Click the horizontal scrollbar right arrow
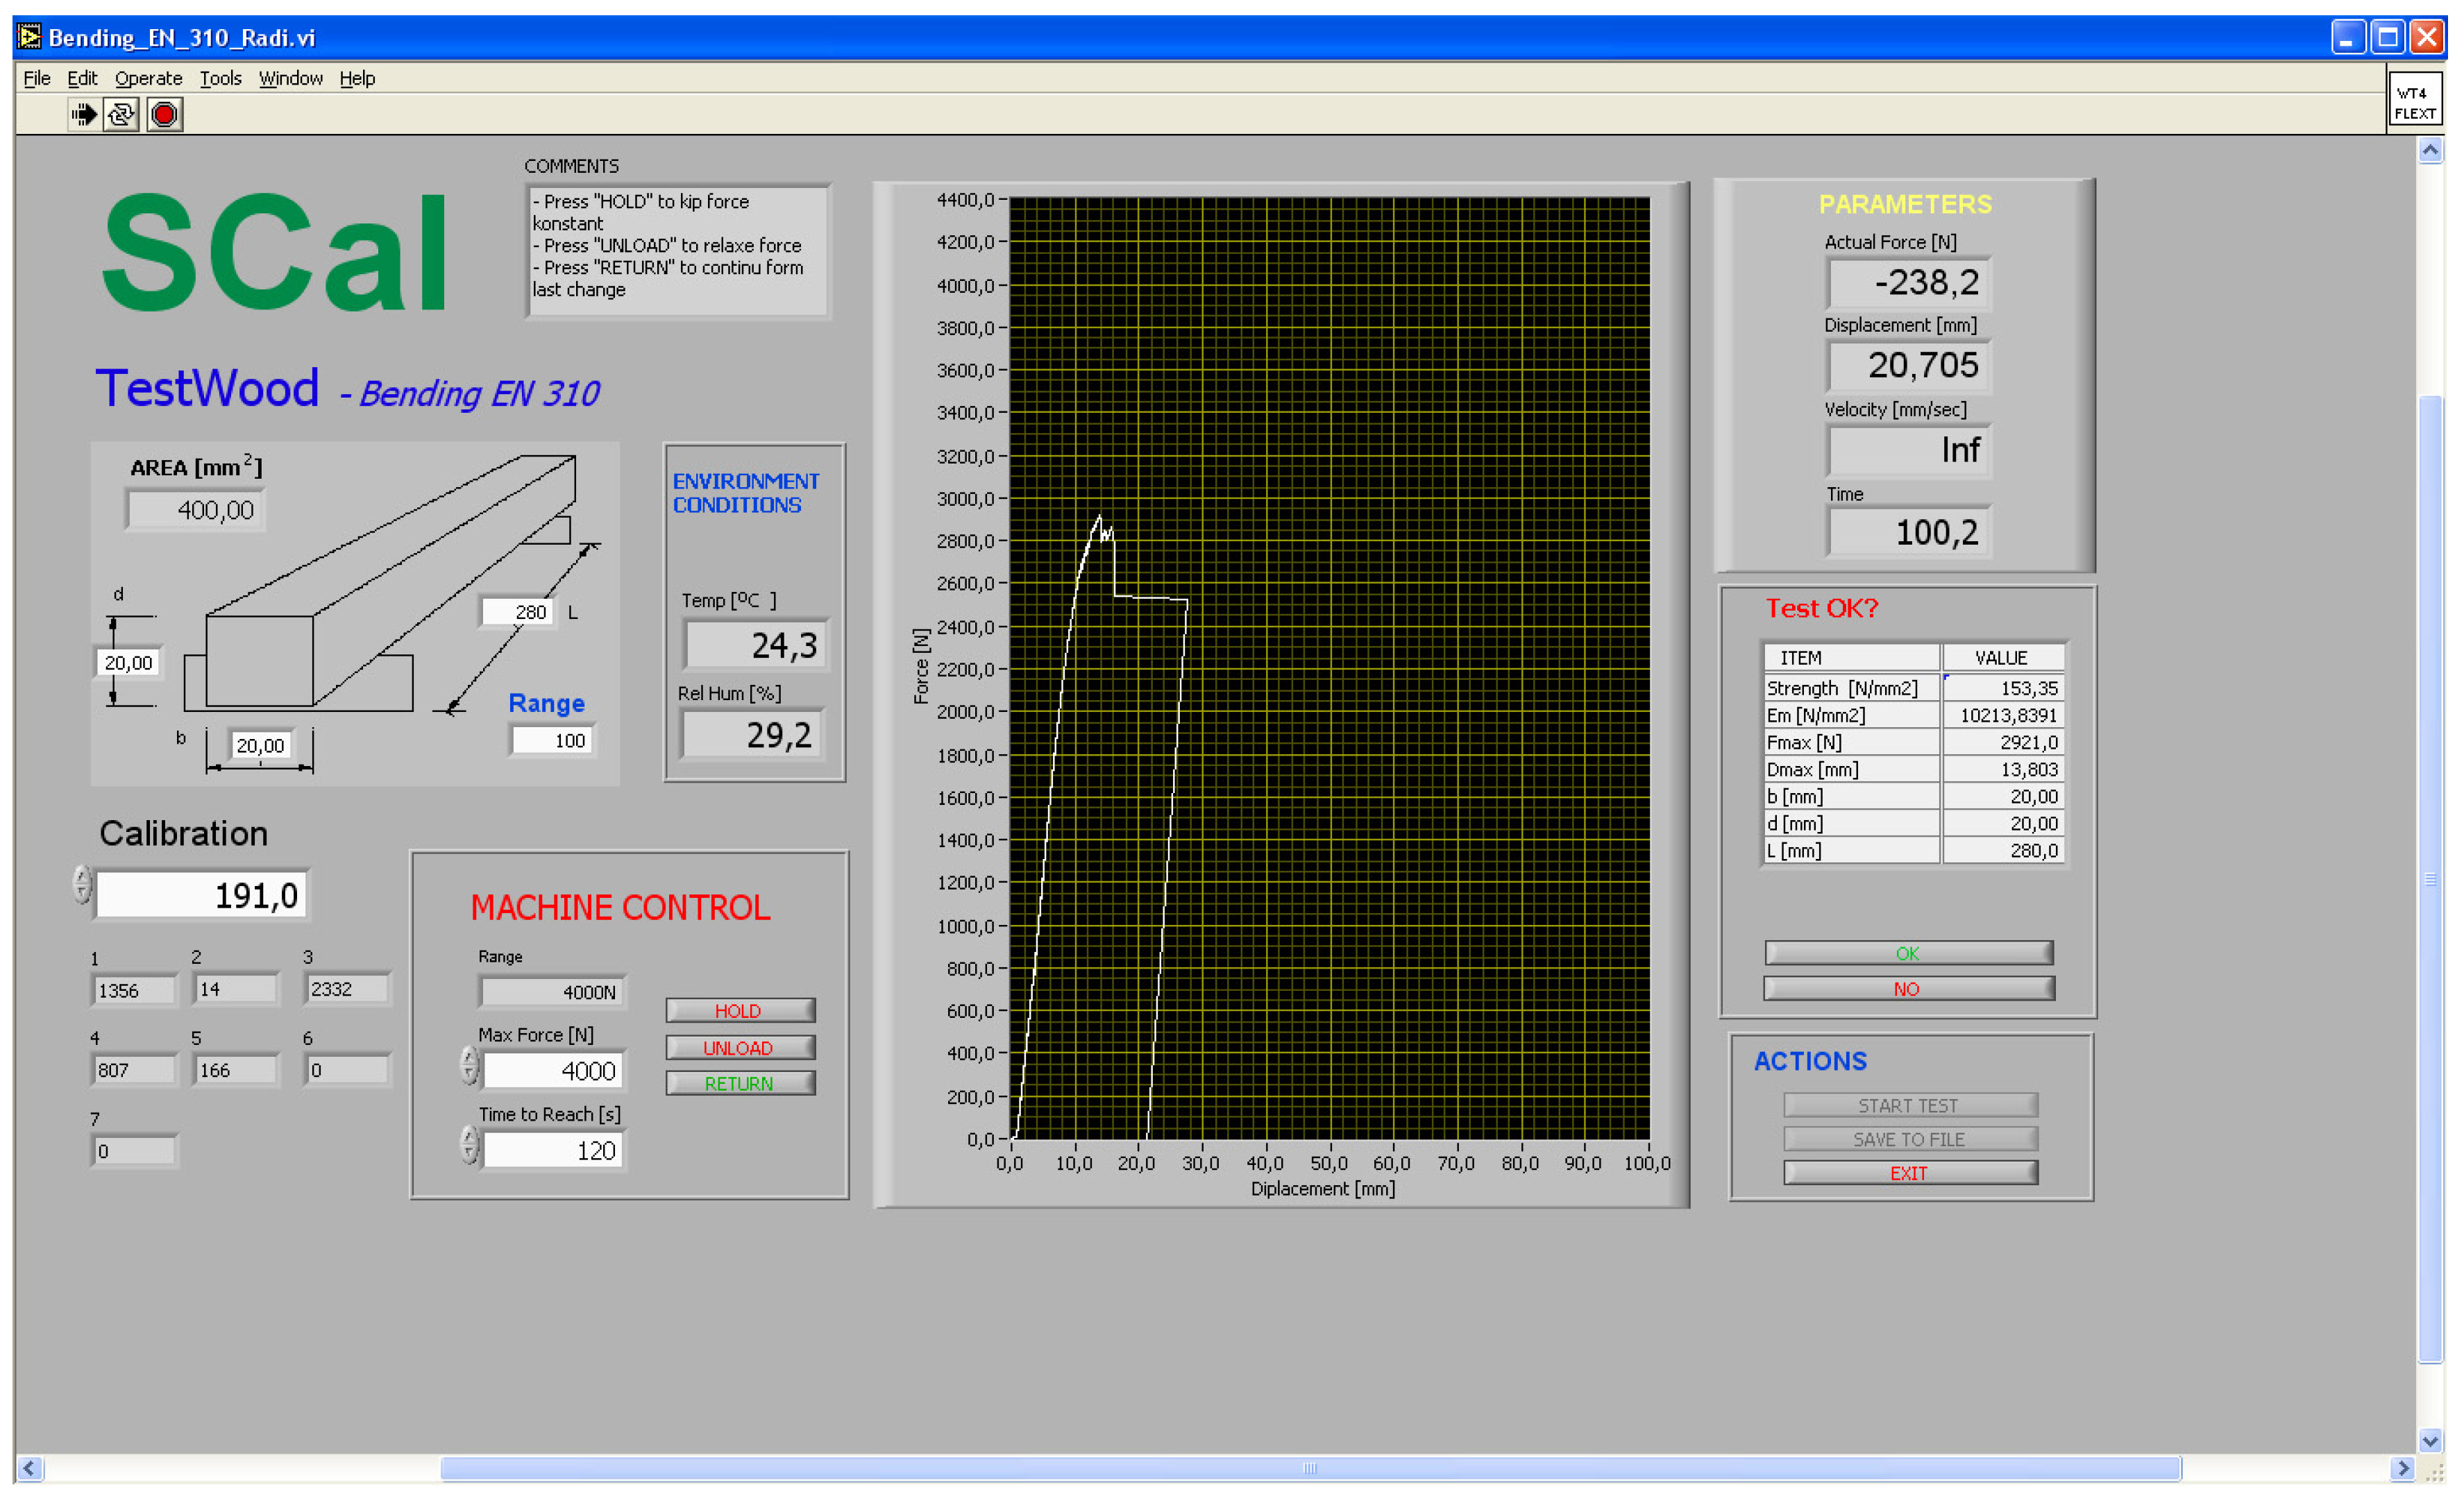The image size is (2464, 1505). 2402,1468
